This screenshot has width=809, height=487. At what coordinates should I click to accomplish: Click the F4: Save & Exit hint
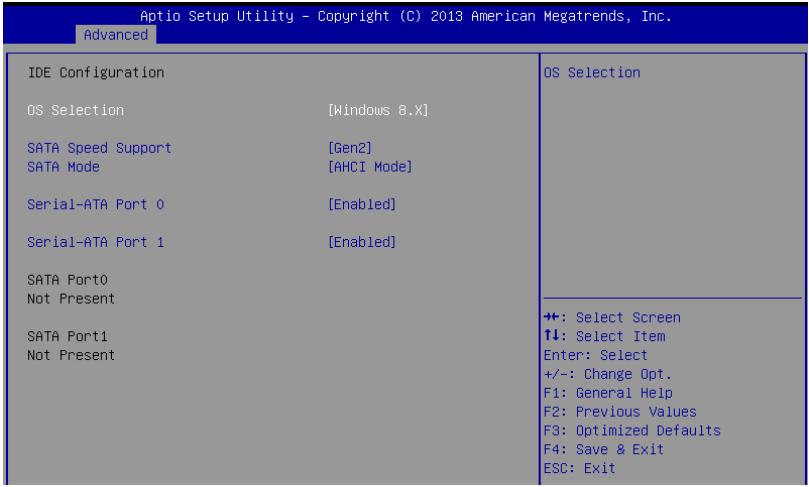pos(604,449)
